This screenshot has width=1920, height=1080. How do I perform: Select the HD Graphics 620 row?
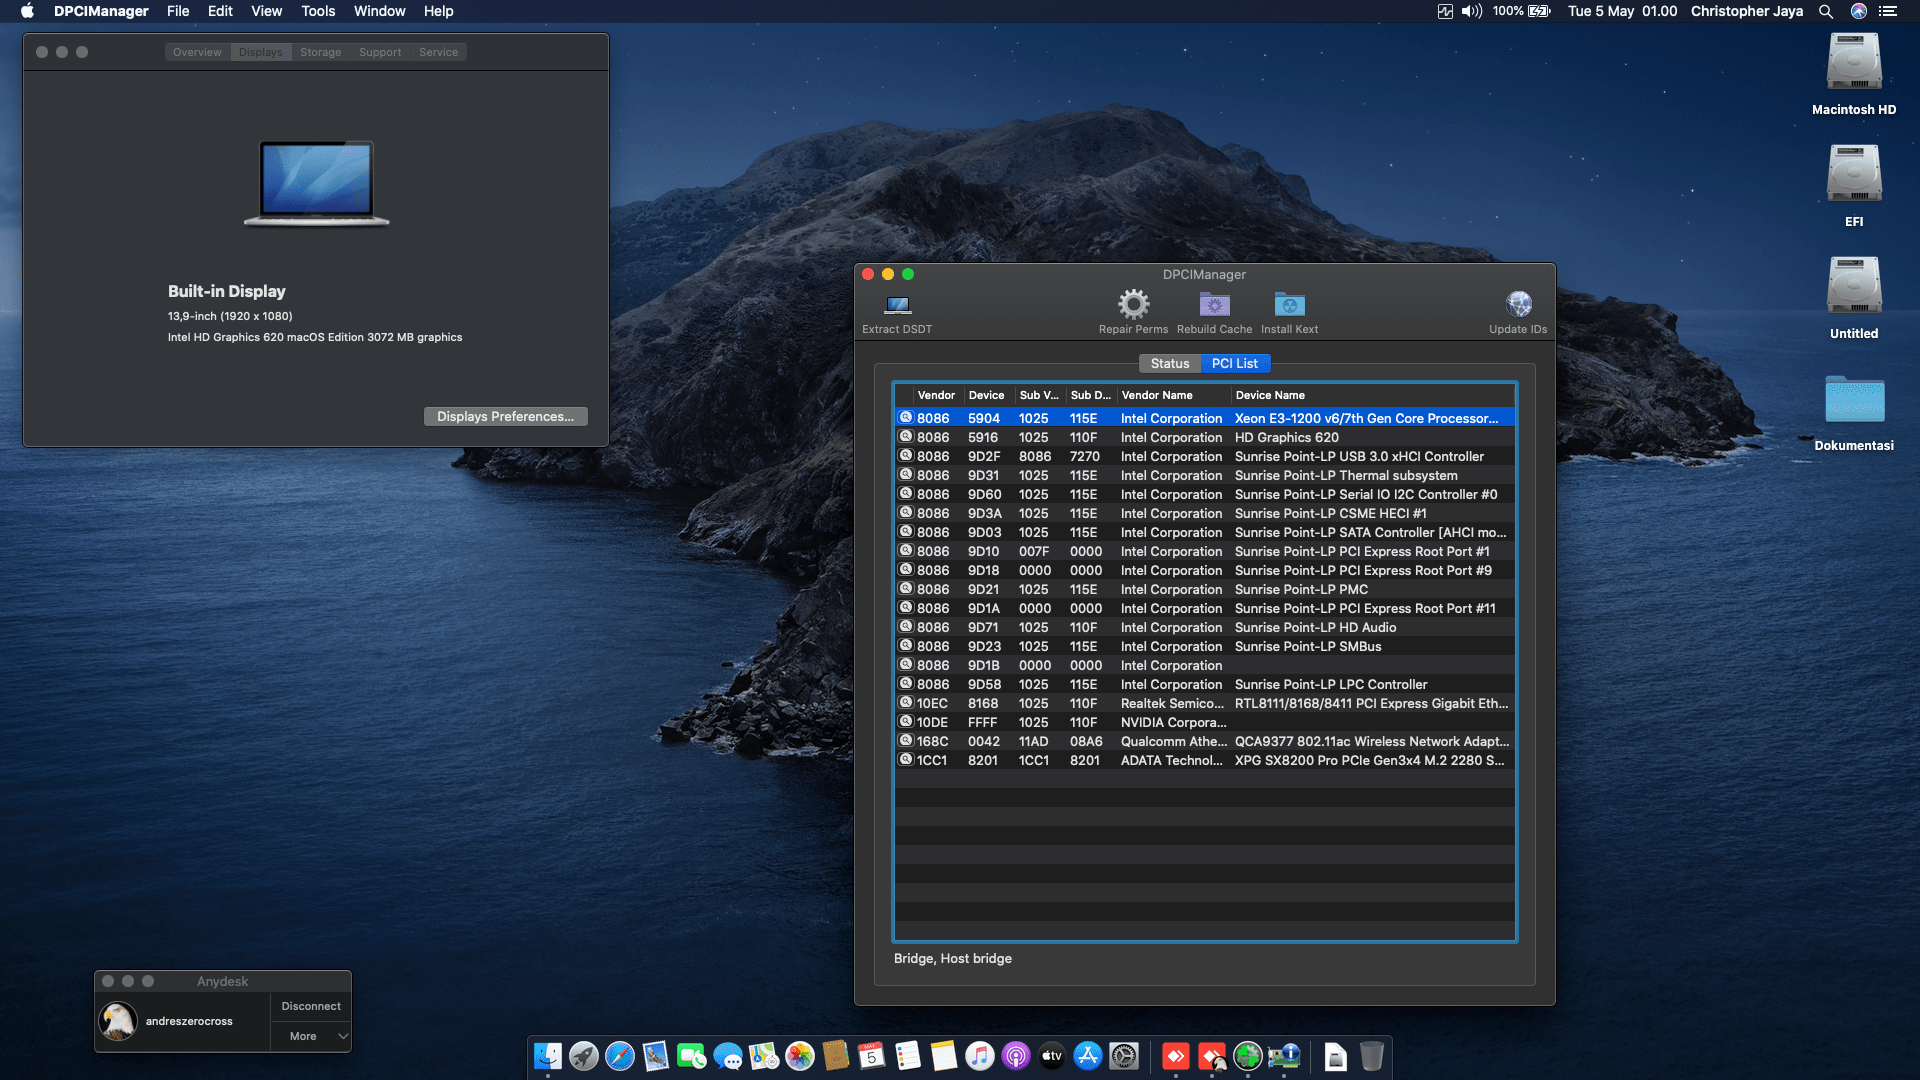pyautogui.click(x=1205, y=437)
